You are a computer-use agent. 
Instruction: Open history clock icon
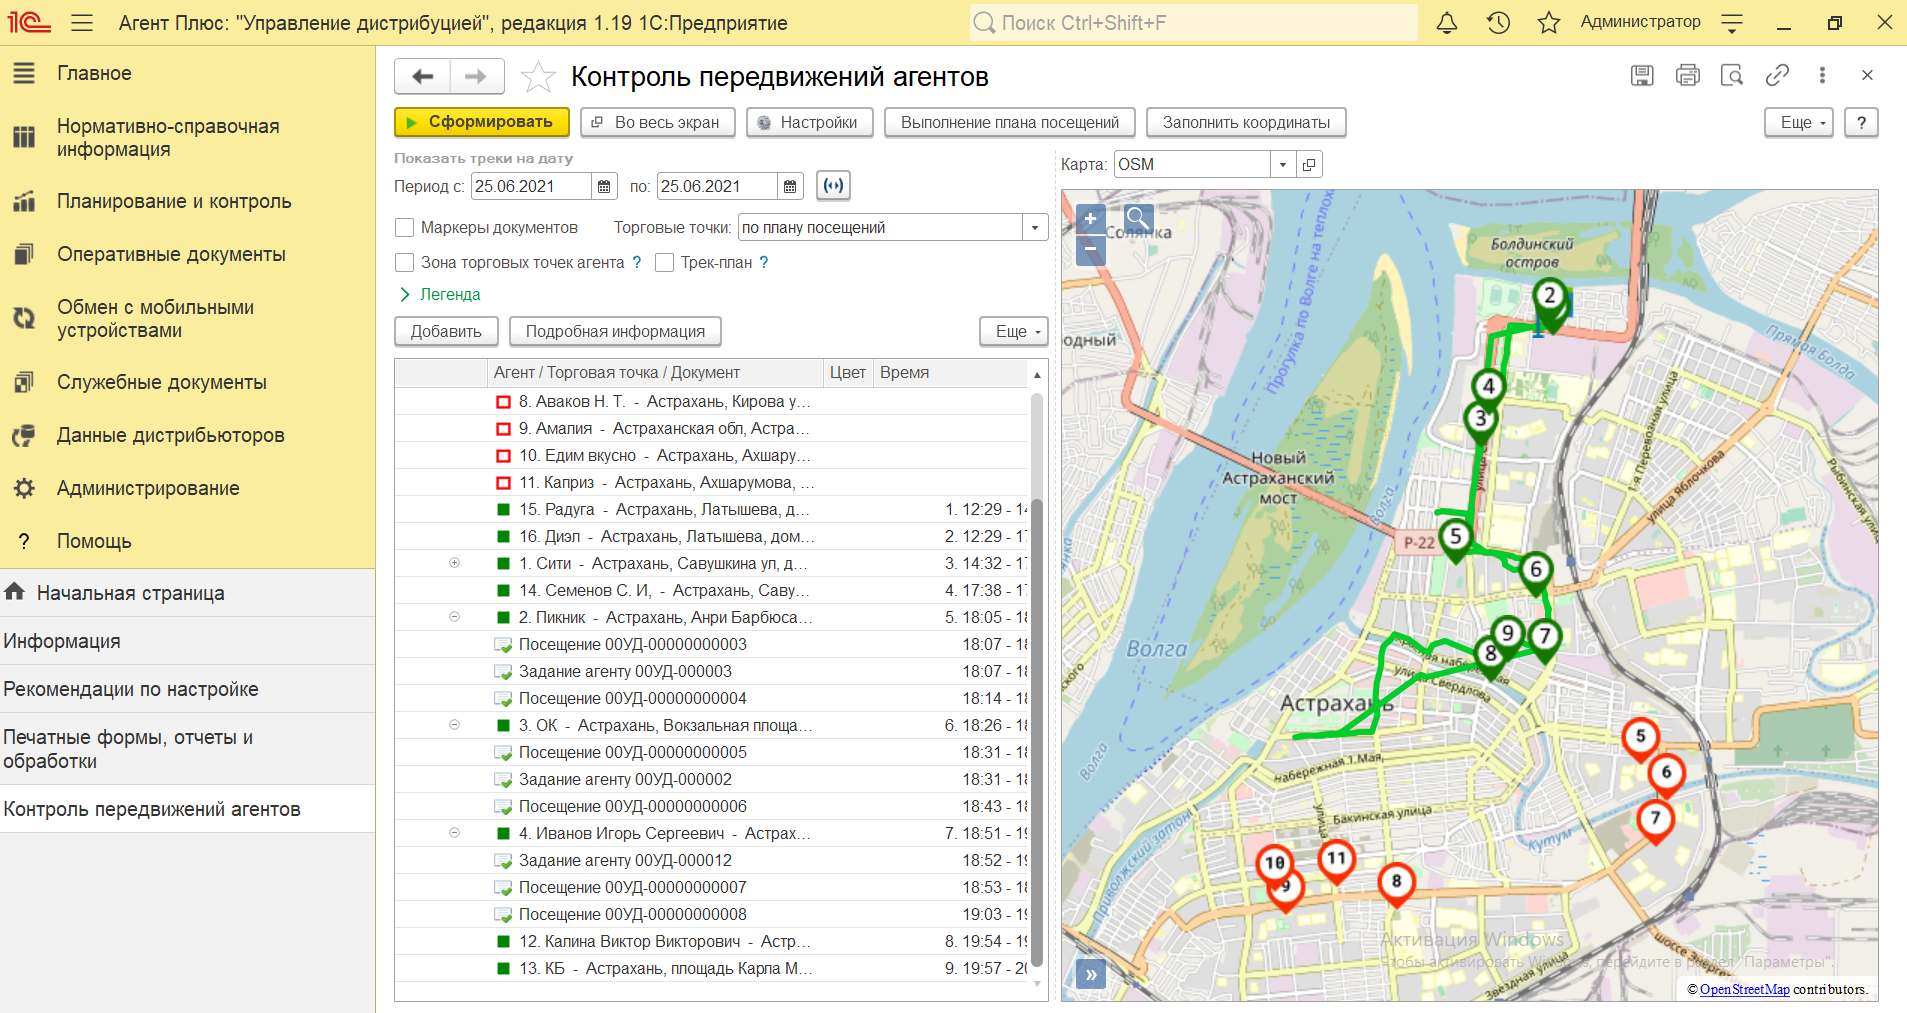pyautogui.click(x=1498, y=23)
